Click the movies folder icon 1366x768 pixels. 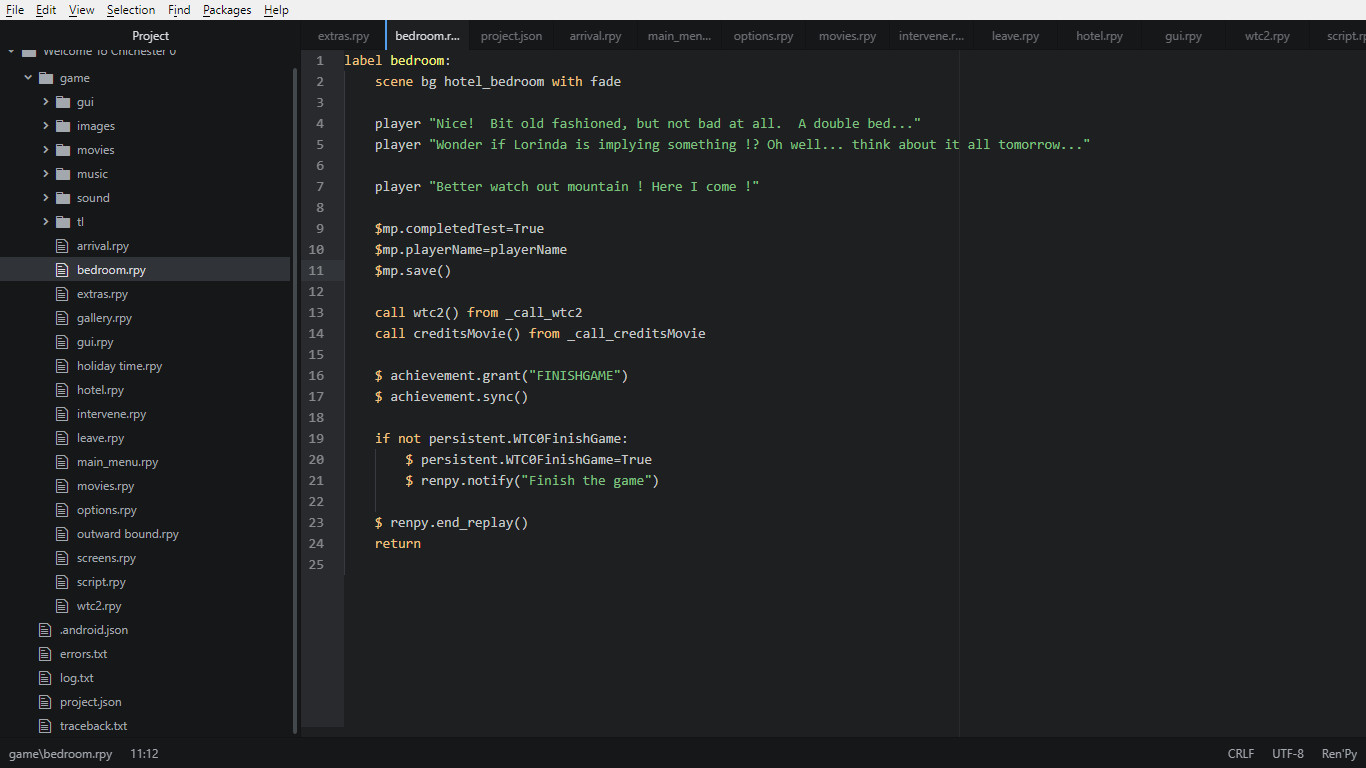click(62, 149)
